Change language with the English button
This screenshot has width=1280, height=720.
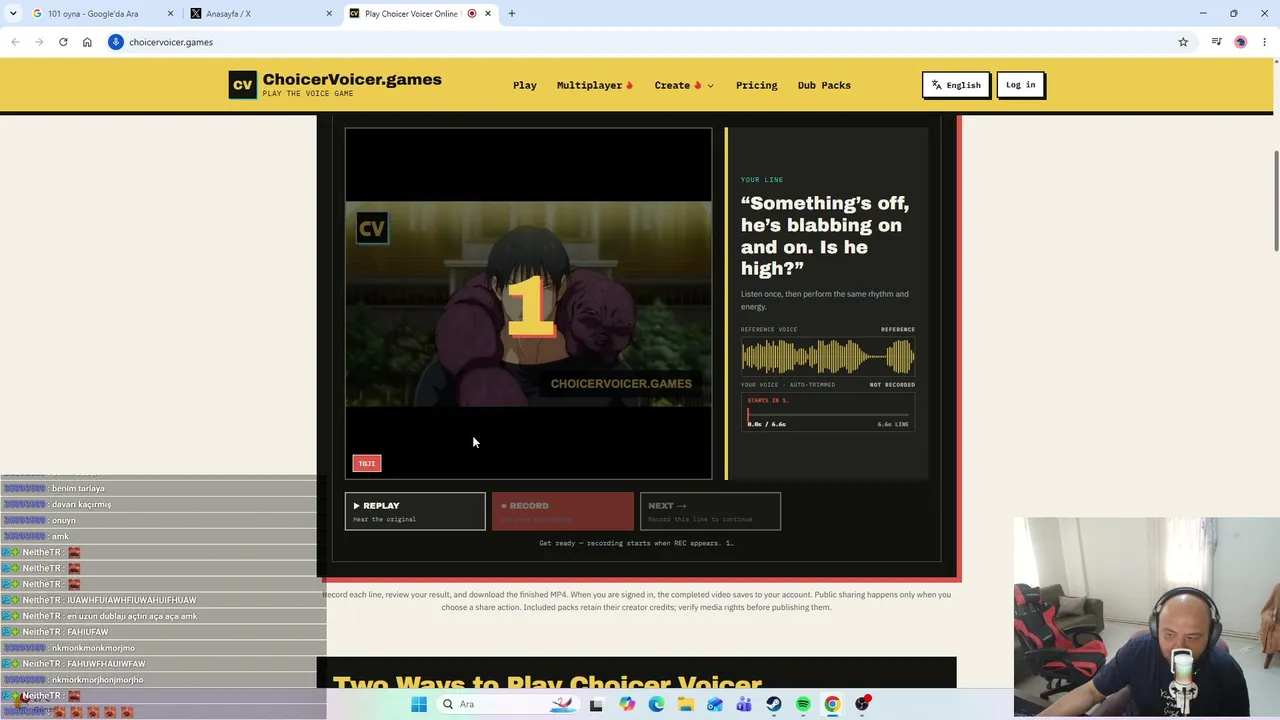click(956, 85)
